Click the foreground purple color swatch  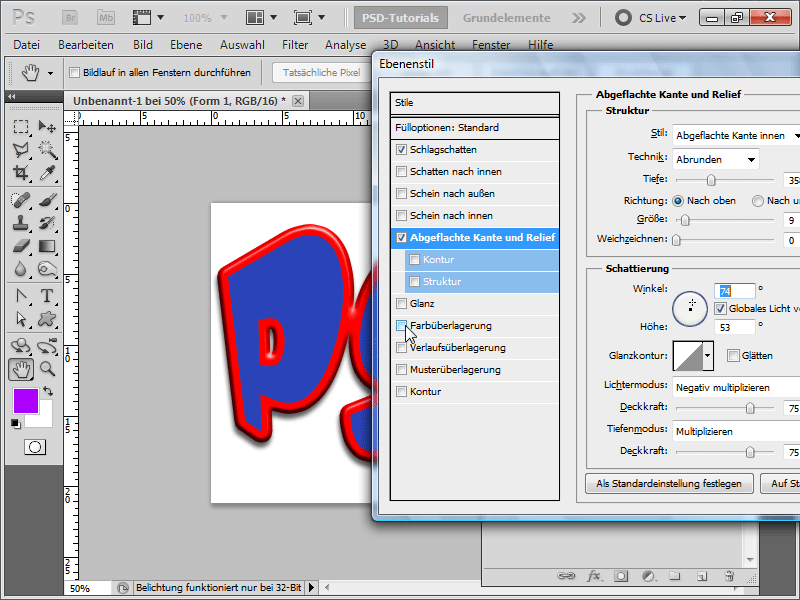(x=26, y=401)
